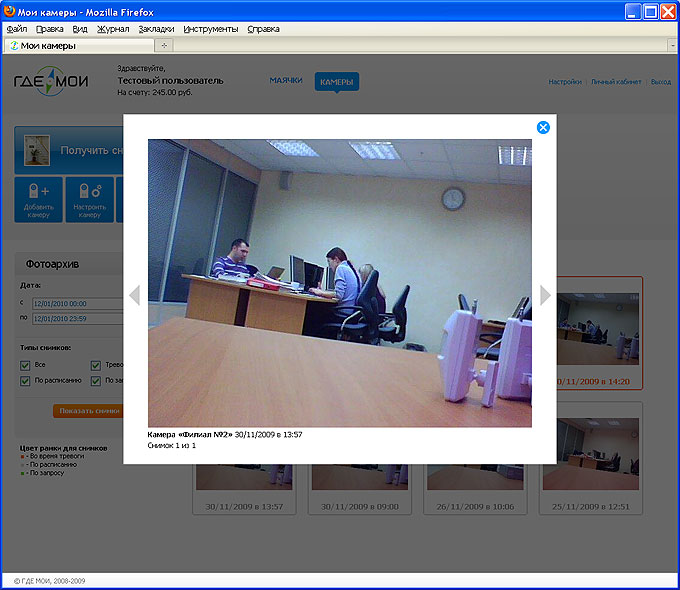Image resolution: width=680 pixels, height=590 pixels.
Task: Open the Файл menu
Action: (x=17, y=29)
